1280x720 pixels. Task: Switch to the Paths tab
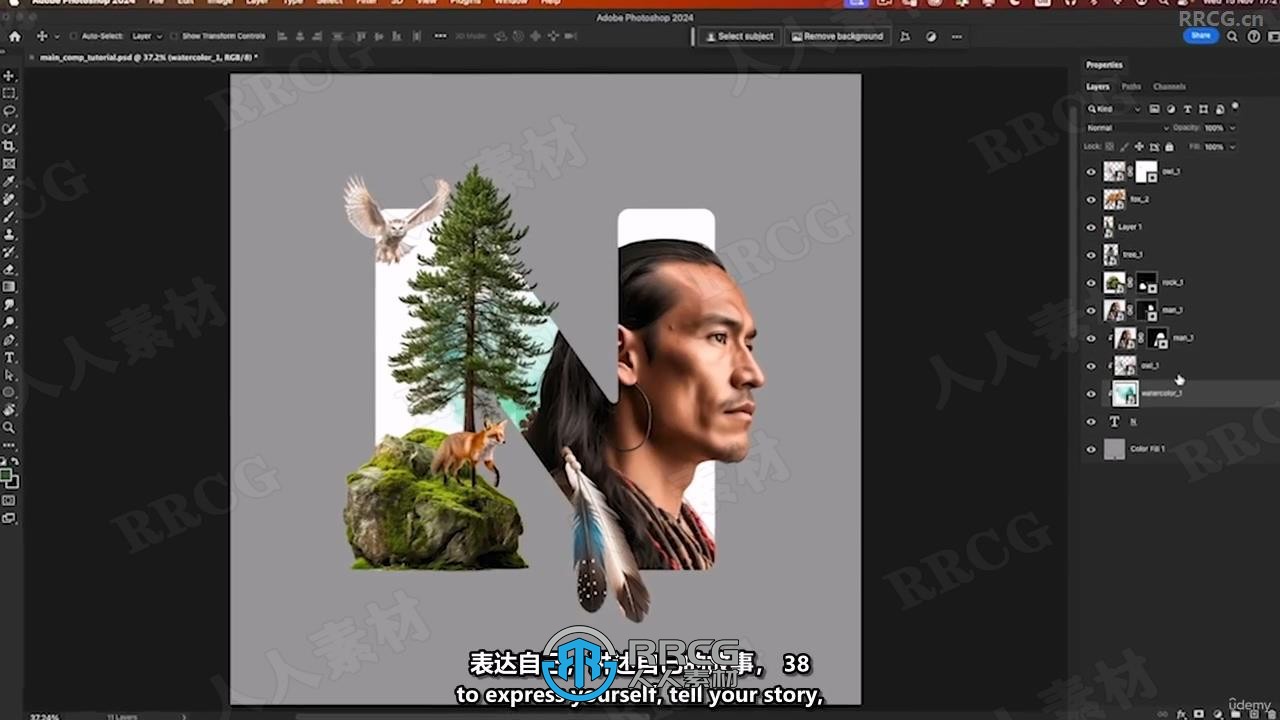(x=1131, y=87)
